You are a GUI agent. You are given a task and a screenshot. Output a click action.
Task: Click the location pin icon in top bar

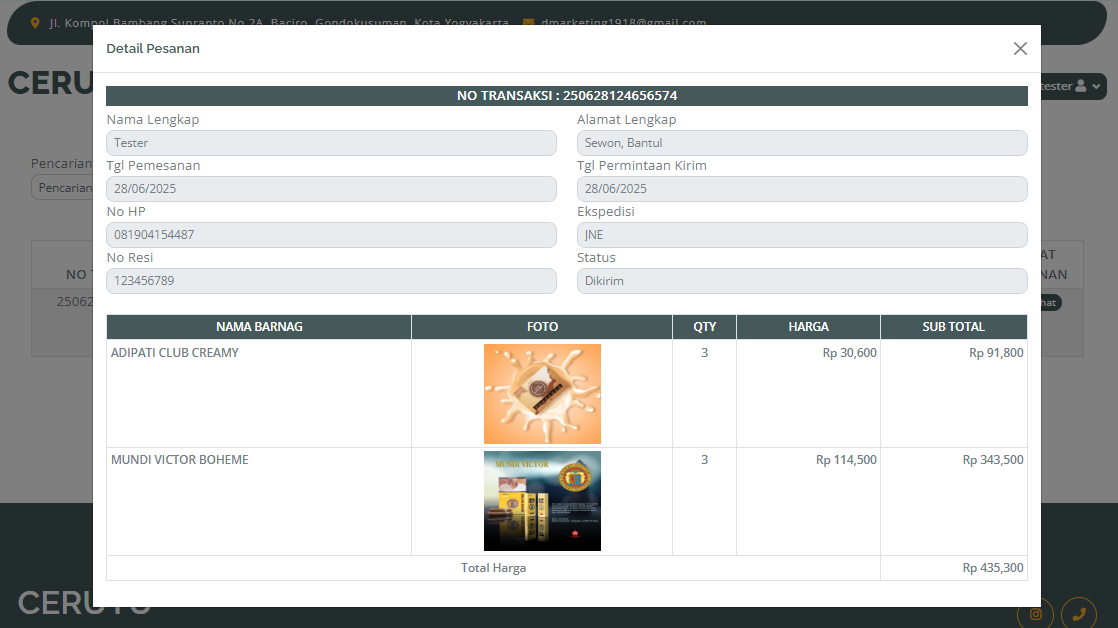point(36,22)
